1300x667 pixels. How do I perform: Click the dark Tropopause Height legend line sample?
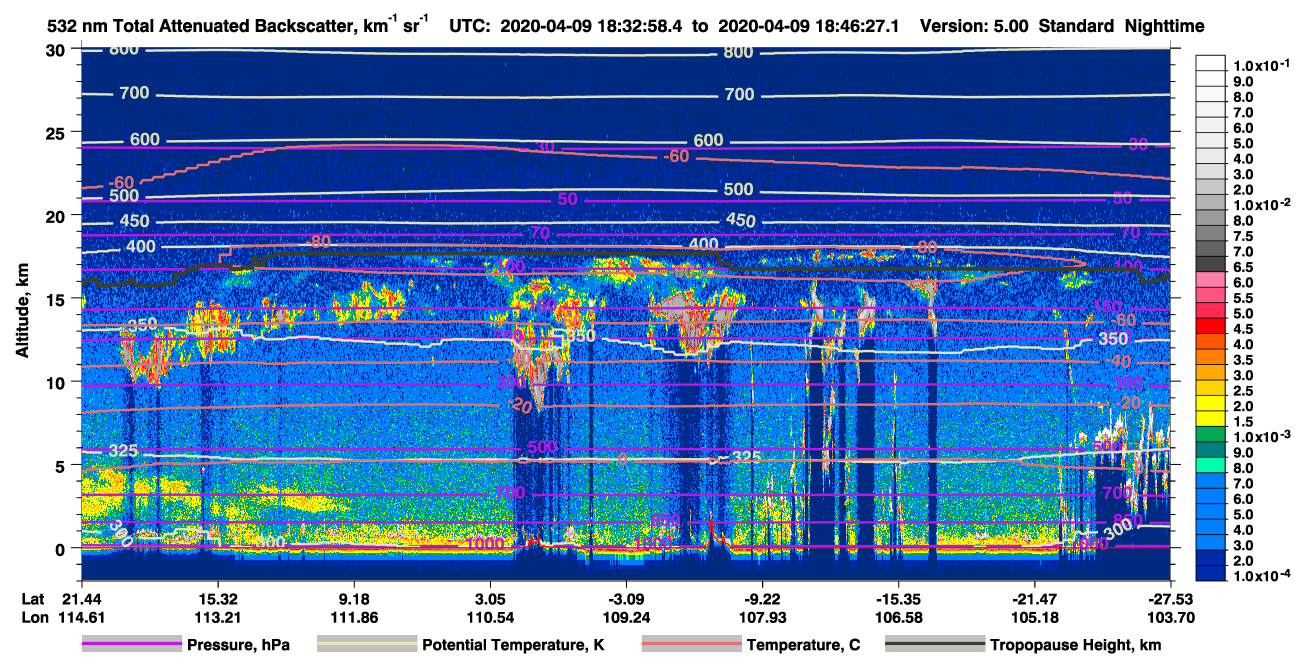(935, 645)
